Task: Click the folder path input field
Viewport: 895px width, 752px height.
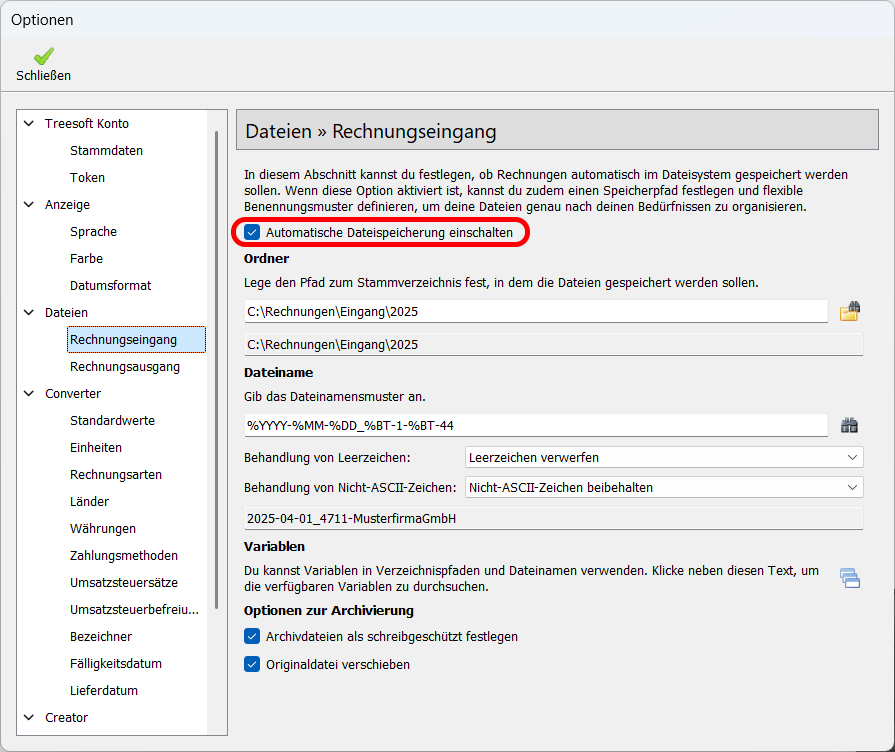Action: 535,312
